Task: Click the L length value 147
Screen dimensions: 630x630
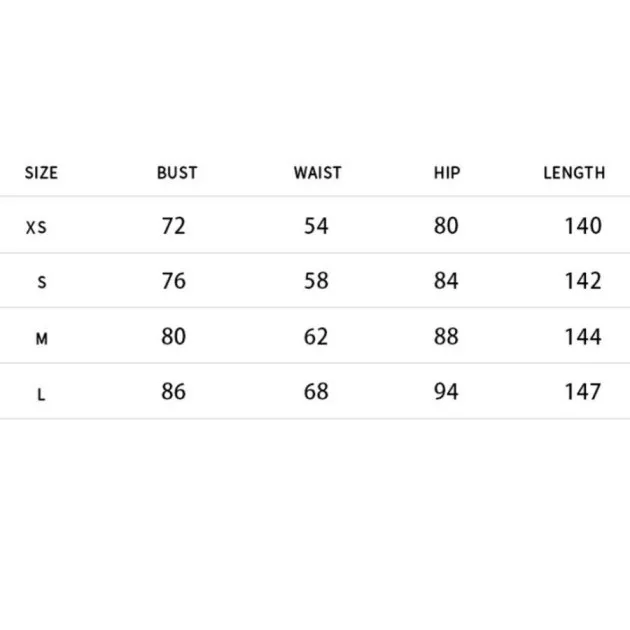Action: tap(583, 391)
